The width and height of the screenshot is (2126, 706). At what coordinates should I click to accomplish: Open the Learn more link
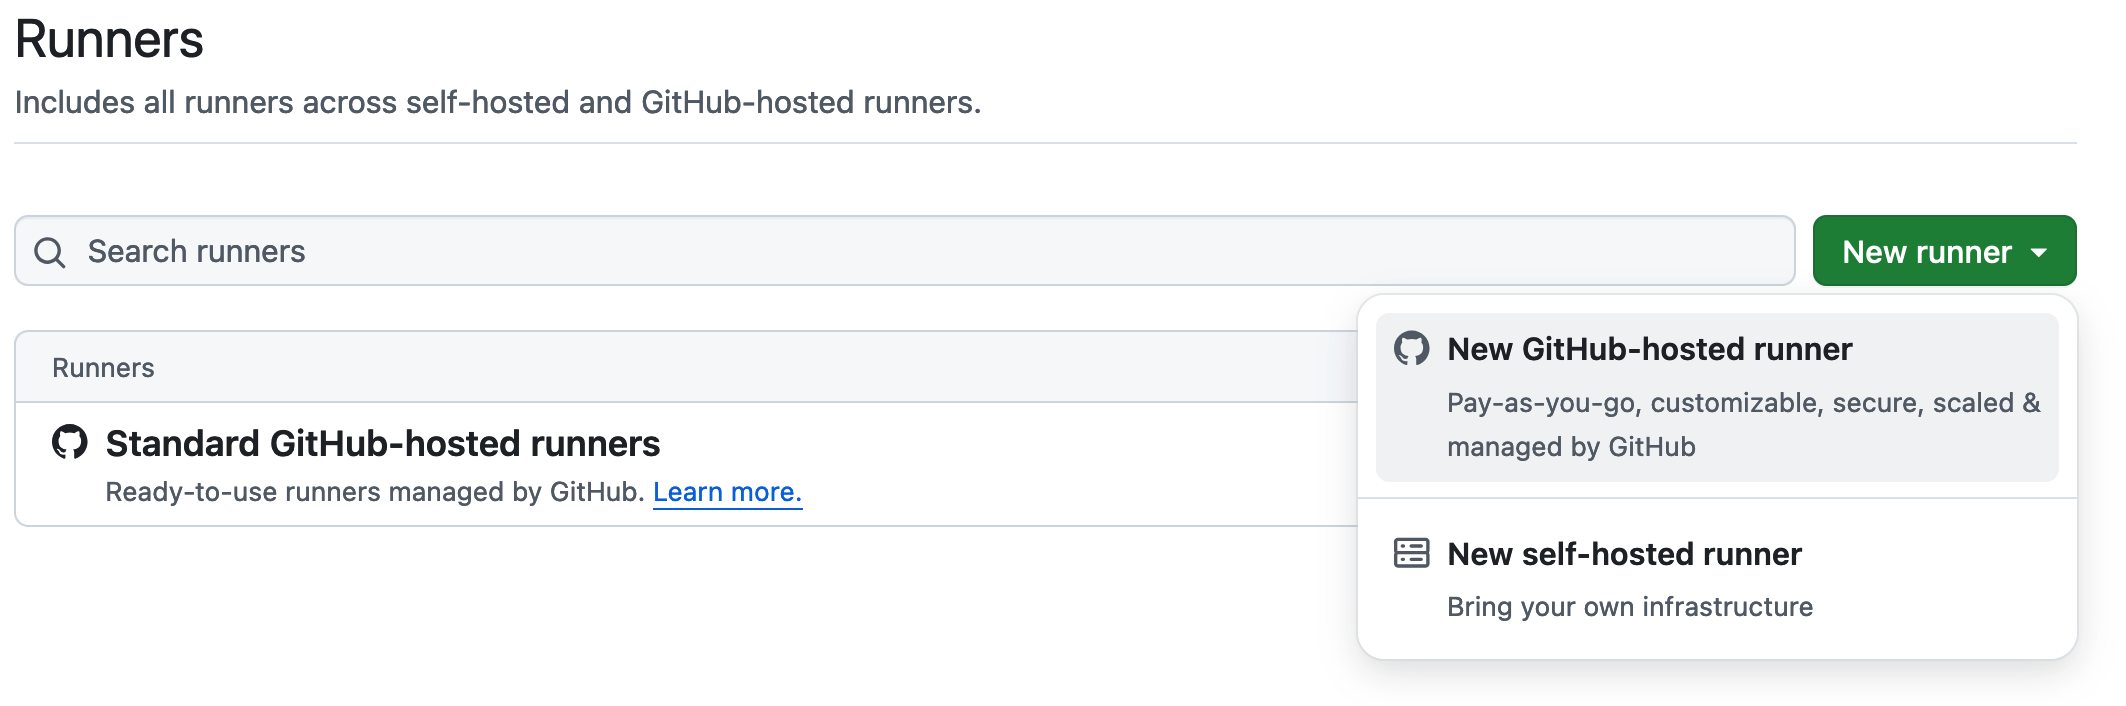(727, 491)
